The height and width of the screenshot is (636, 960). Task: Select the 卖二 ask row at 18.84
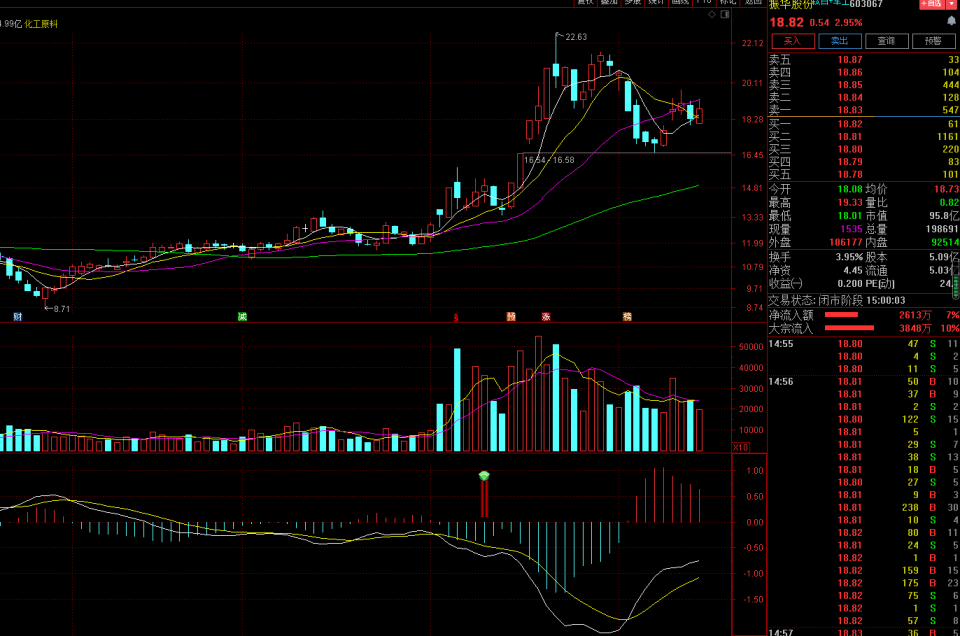(864, 97)
